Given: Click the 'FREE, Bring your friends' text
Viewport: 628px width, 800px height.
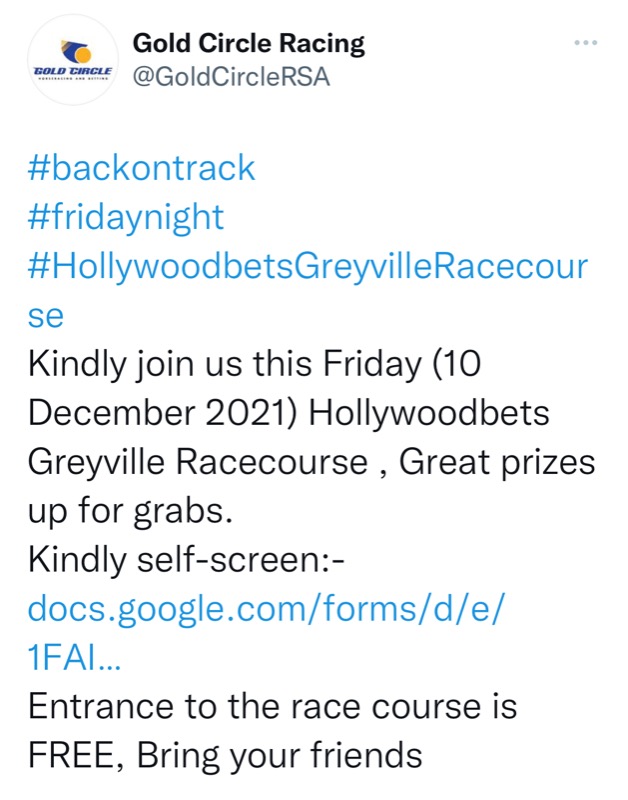Looking at the screenshot, I should (x=225, y=755).
